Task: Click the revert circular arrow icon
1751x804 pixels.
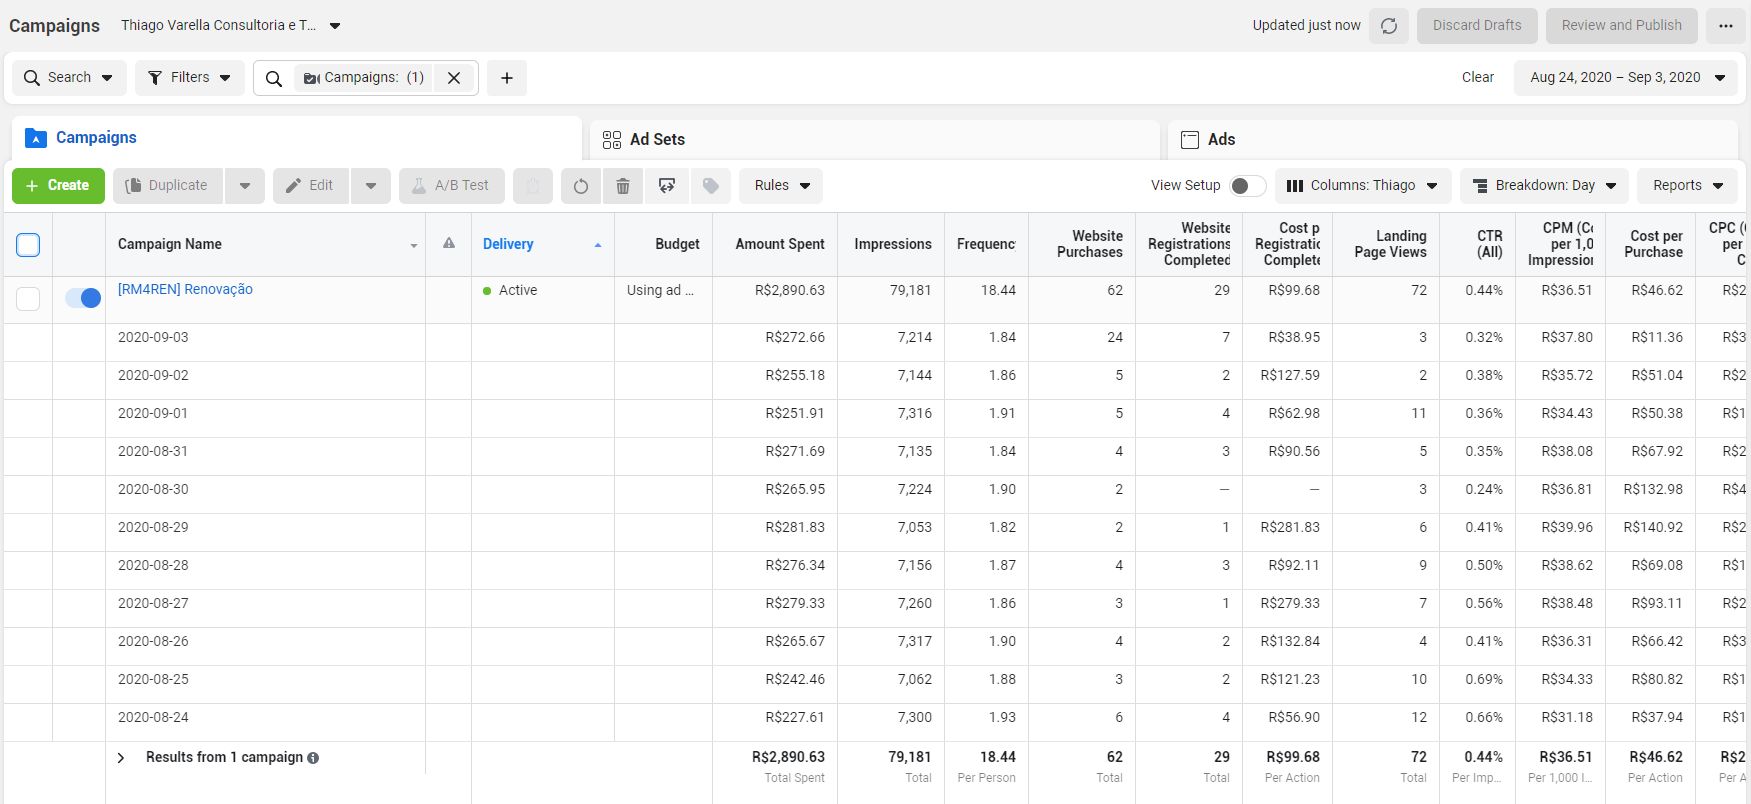Action: (x=581, y=186)
